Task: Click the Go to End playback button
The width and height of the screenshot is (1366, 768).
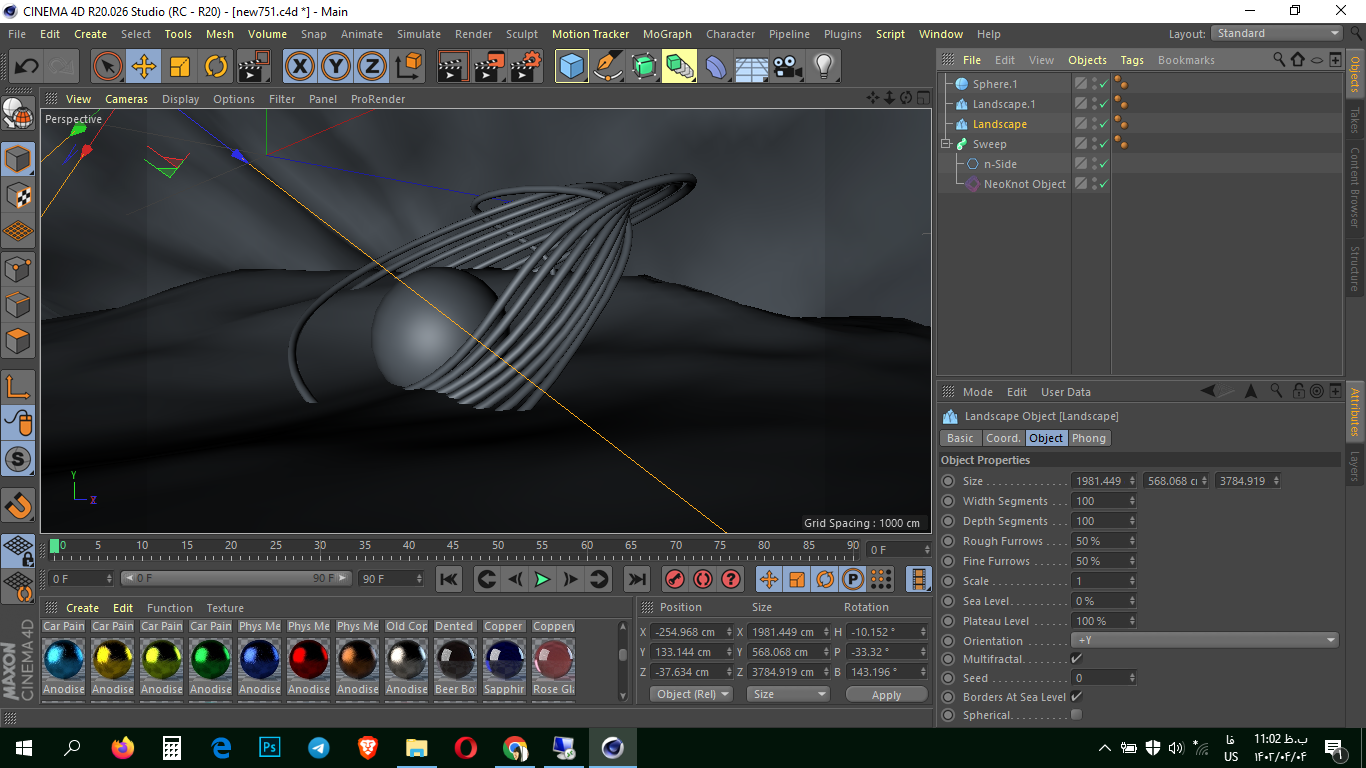Action: tap(636, 579)
